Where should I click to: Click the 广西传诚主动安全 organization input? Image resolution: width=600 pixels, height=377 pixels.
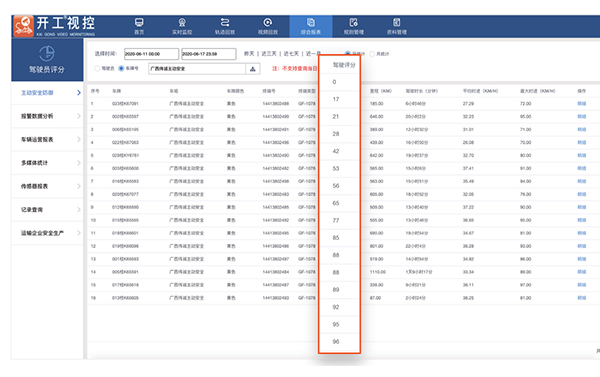[x=197, y=69]
